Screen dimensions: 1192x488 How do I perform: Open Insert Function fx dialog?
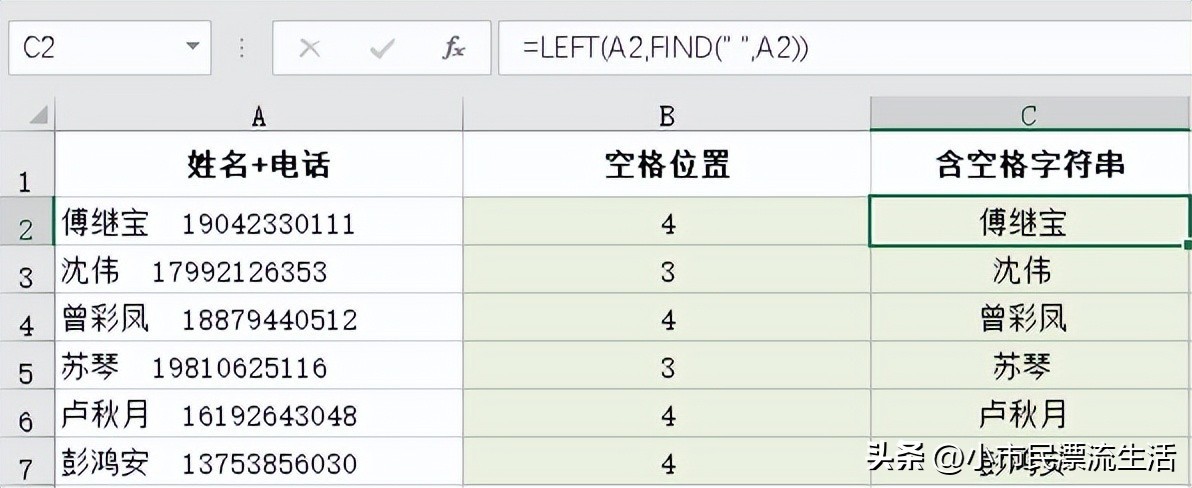453,48
